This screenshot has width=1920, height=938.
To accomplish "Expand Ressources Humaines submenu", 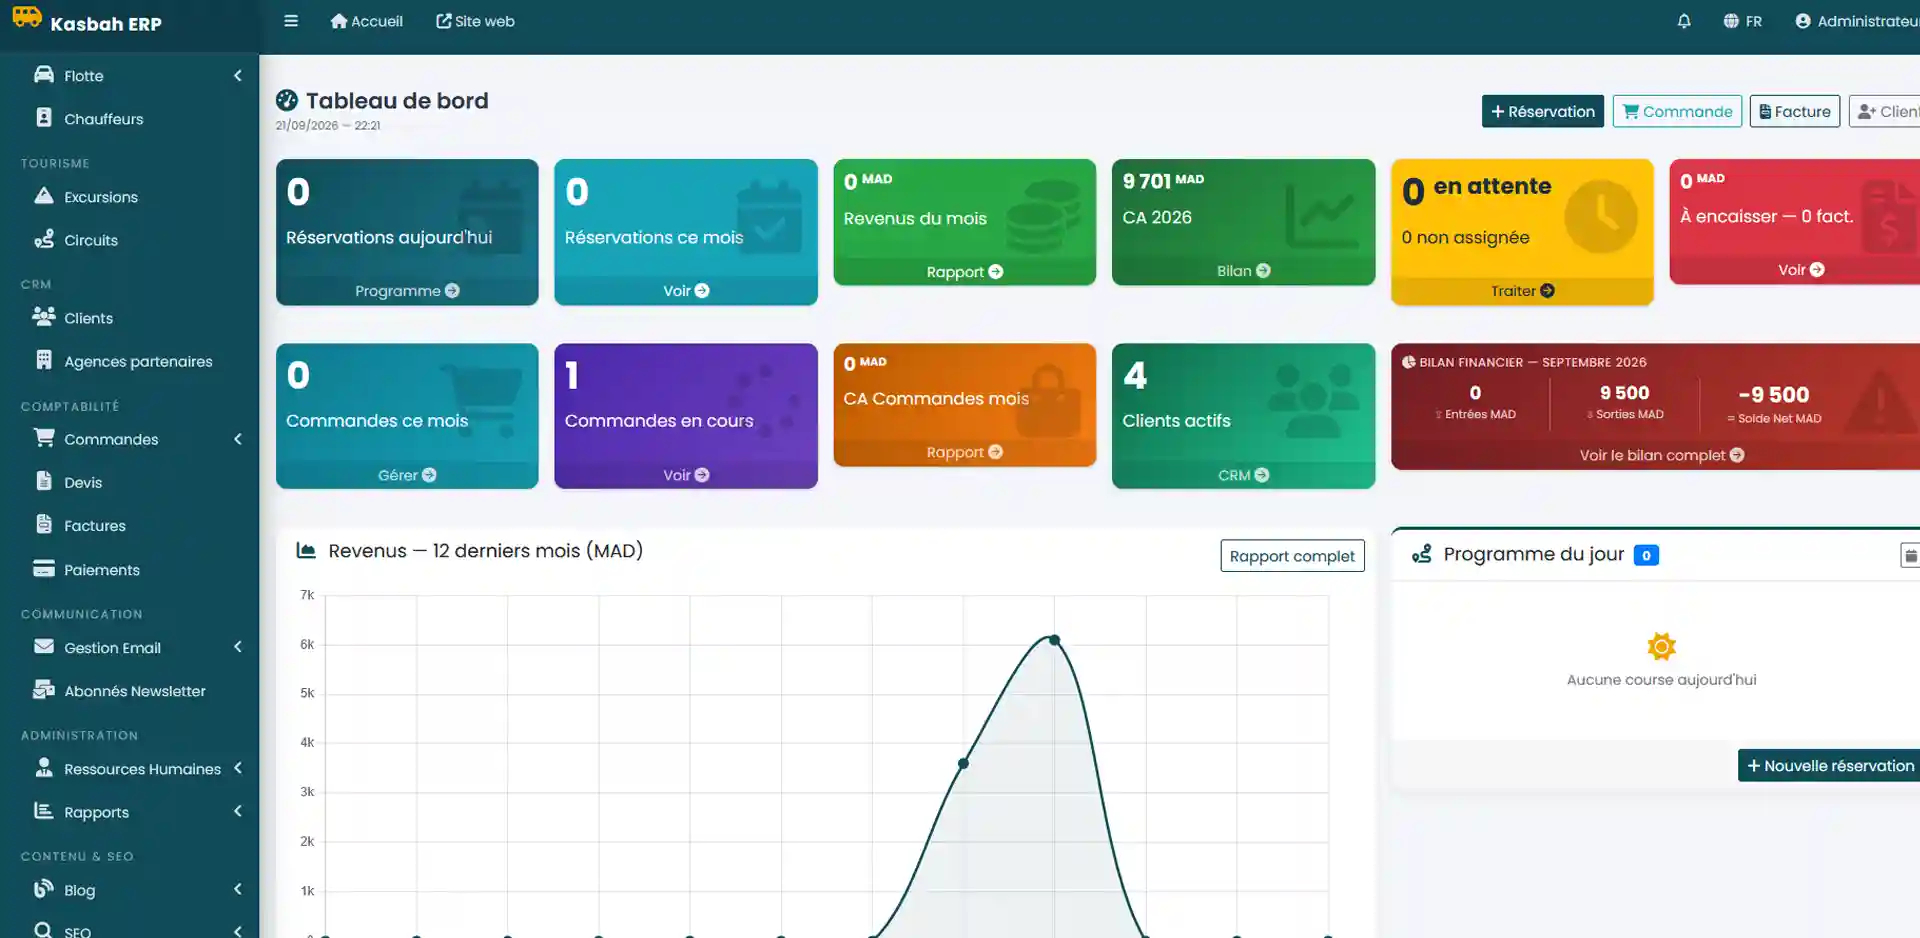I will [238, 768].
